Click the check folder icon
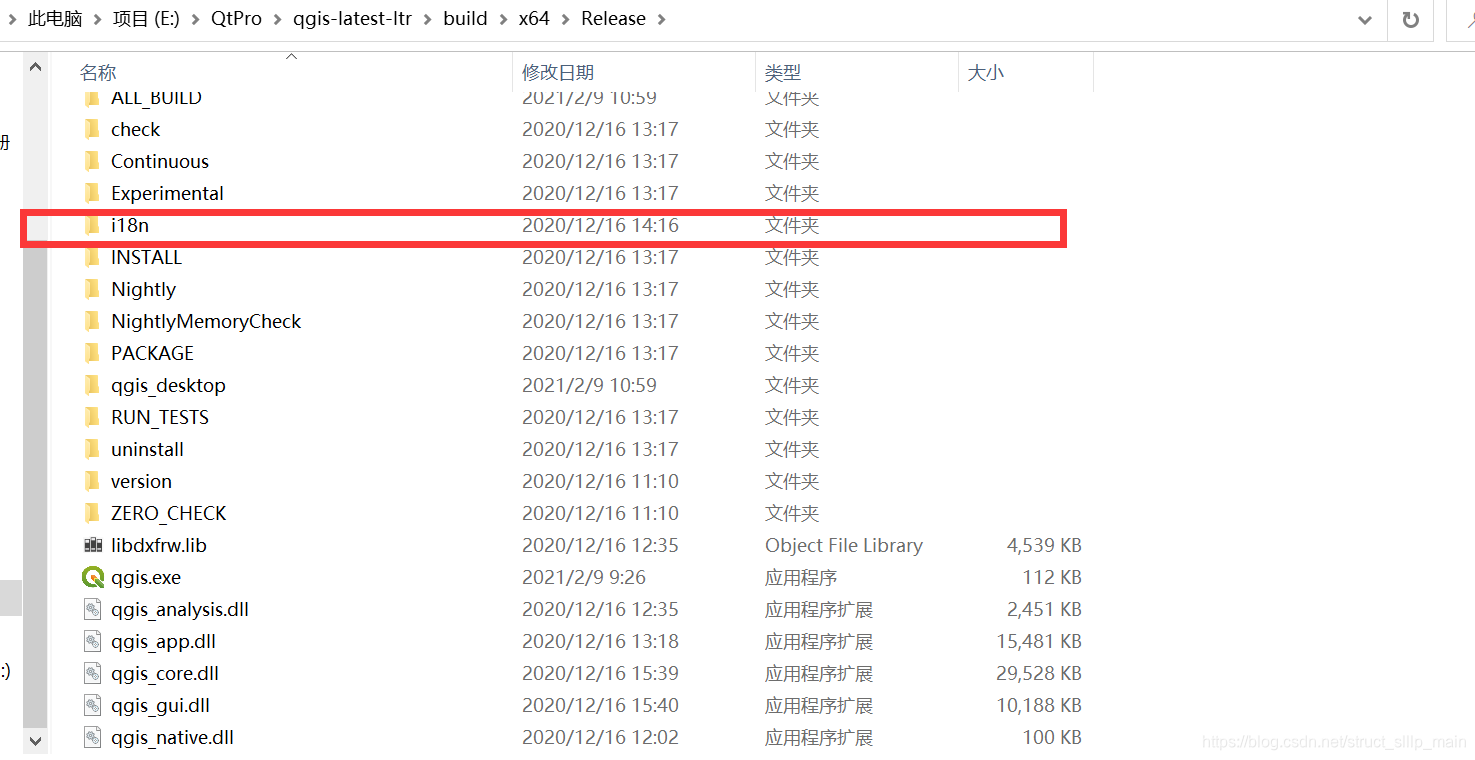Screen dimensions: 1475x760 [92, 129]
